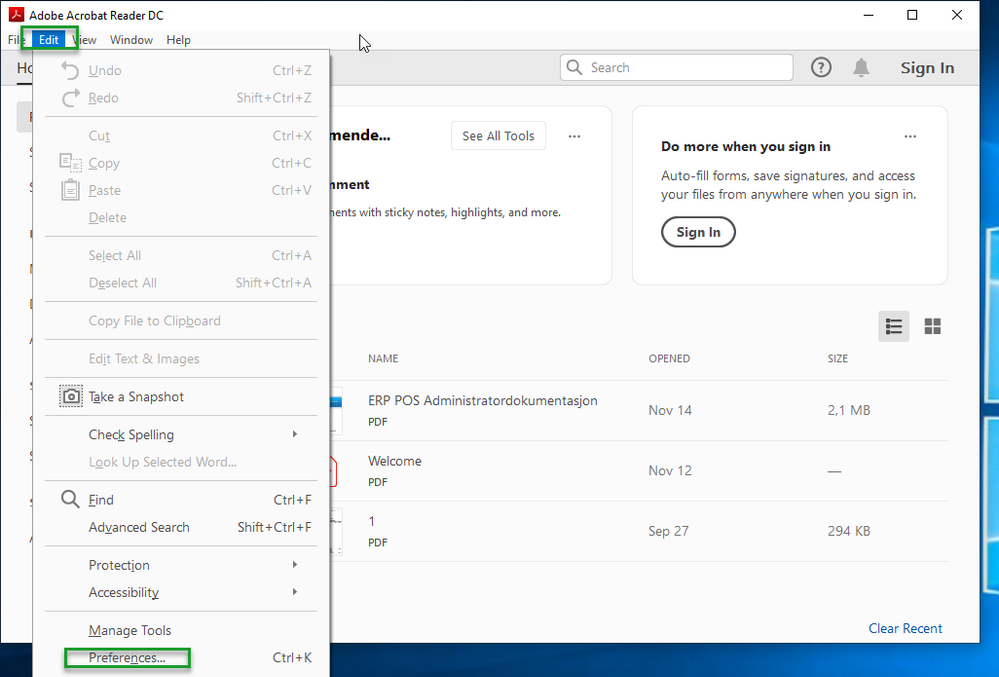Open more options on sign-in card

tap(910, 136)
